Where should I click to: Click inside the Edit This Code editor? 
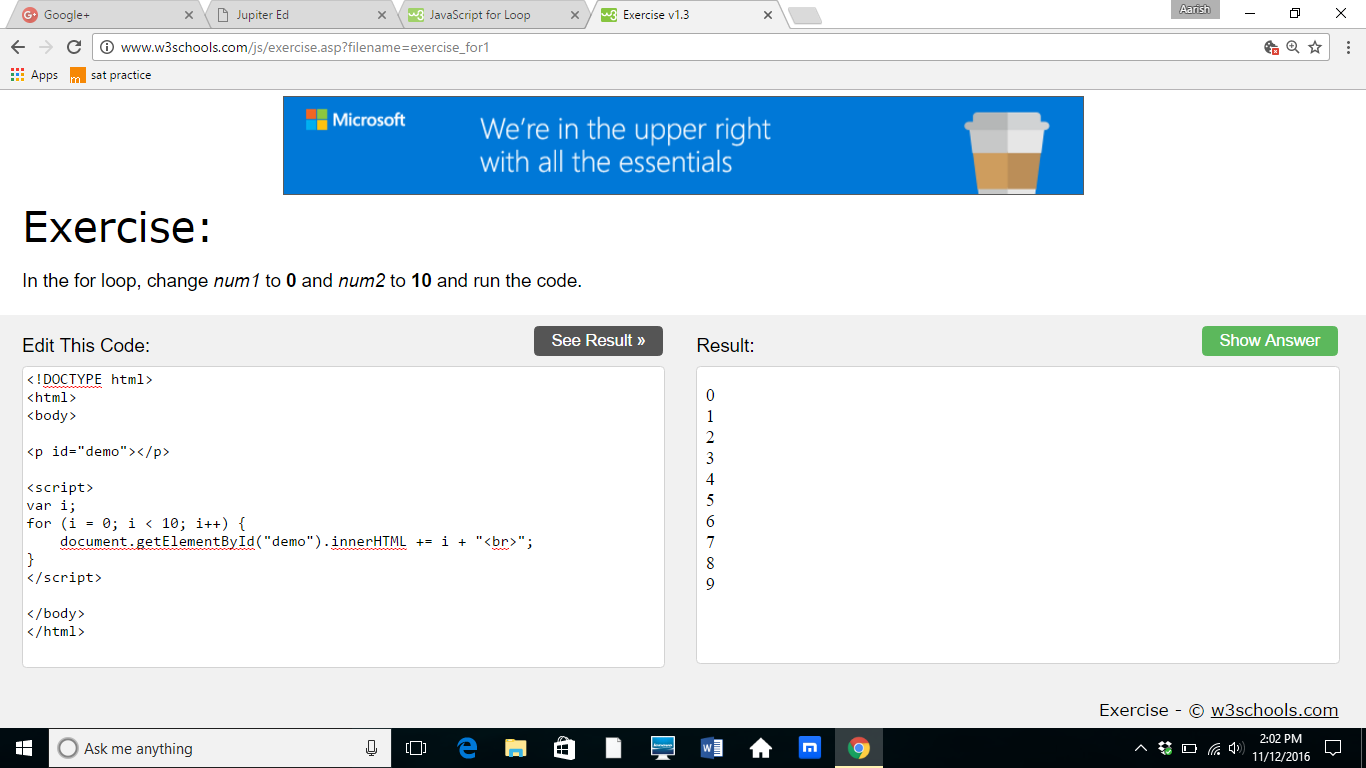tap(343, 517)
